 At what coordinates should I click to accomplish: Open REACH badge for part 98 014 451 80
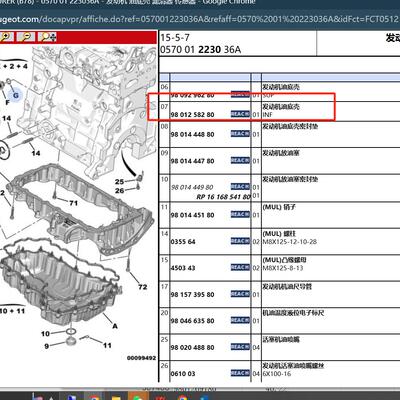(x=240, y=215)
